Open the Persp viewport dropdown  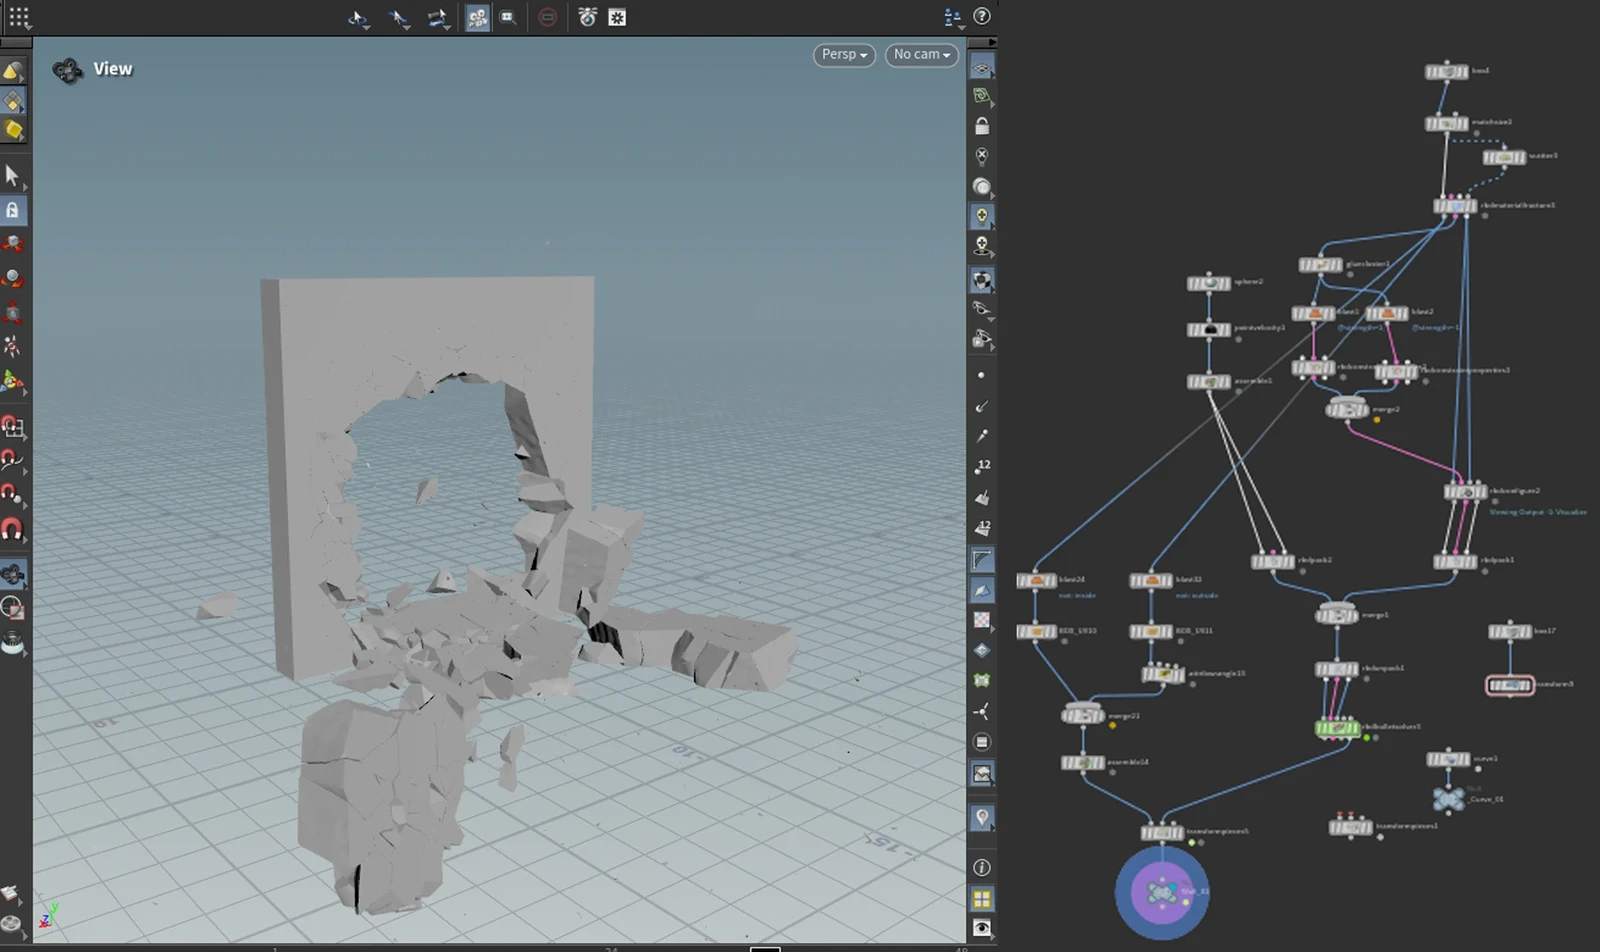(x=844, y=55)
